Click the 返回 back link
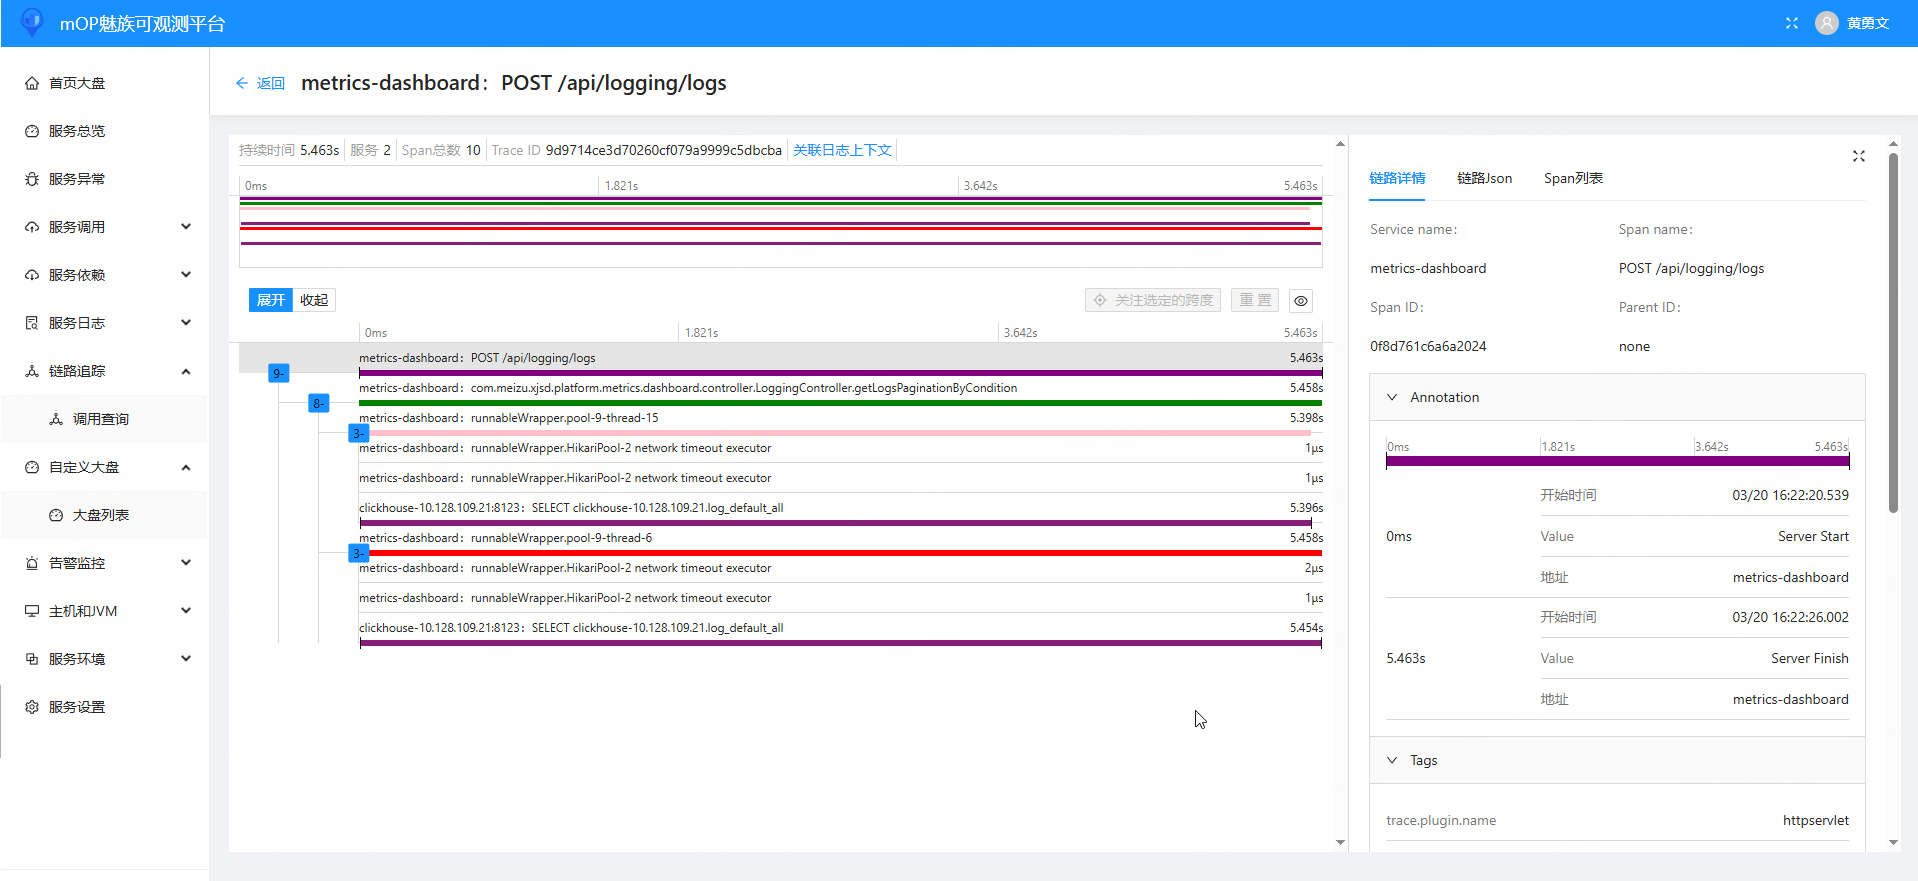 (x=260, y=83)
